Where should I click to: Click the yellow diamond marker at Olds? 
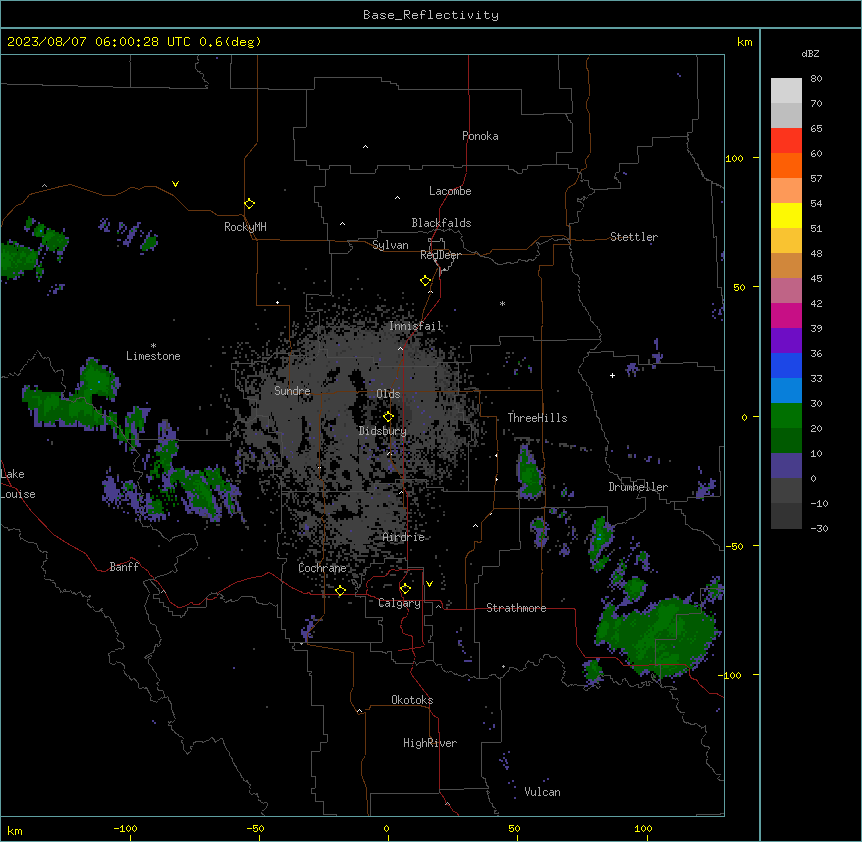(x=388, y=417)
